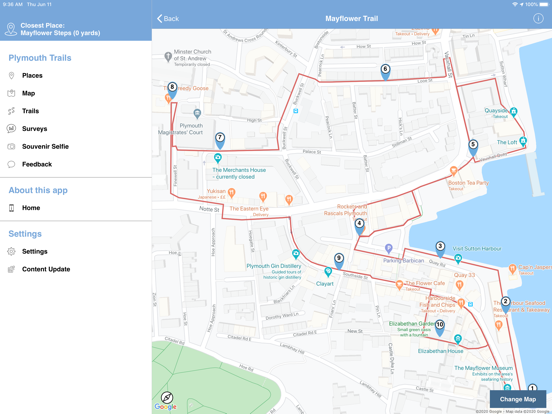Image resolution: width=552 pixels, height=414 pixels.
Task: Tap Minster Church of St Andrew pin
Action: [x=168, y=57]
